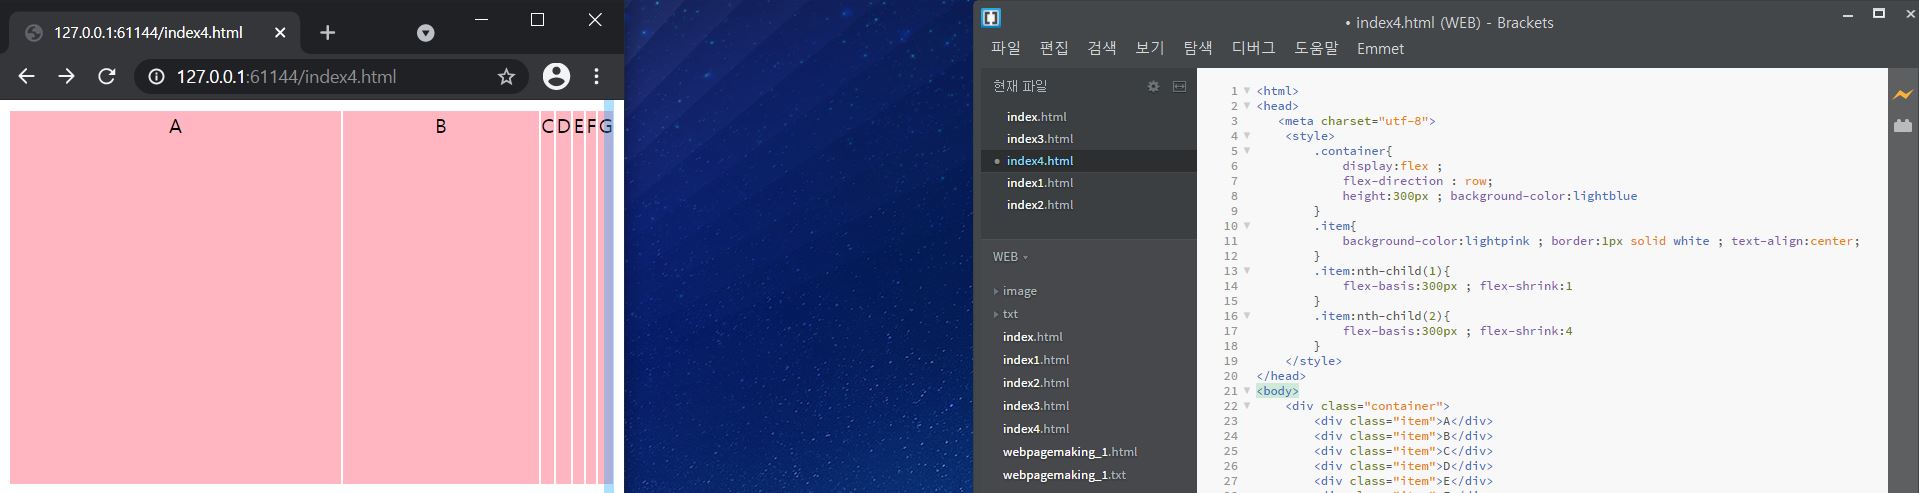Click the meta charset tag on line 3
The height and width of the screenshot is (493, 1919).
click(x=1357, y=121)
